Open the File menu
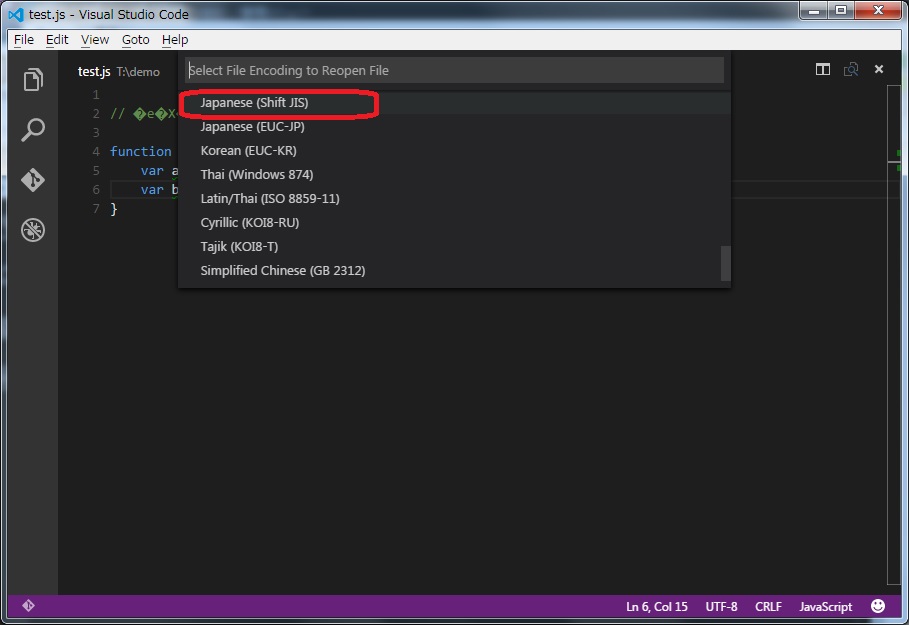The height and width of the screenshot is (625, 909). pyautogui.click(x=23, y=40)
